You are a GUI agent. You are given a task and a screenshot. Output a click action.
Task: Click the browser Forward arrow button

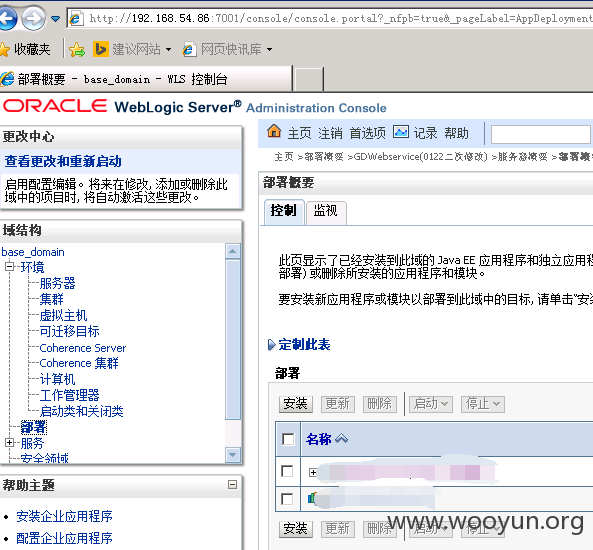point(33,18)
